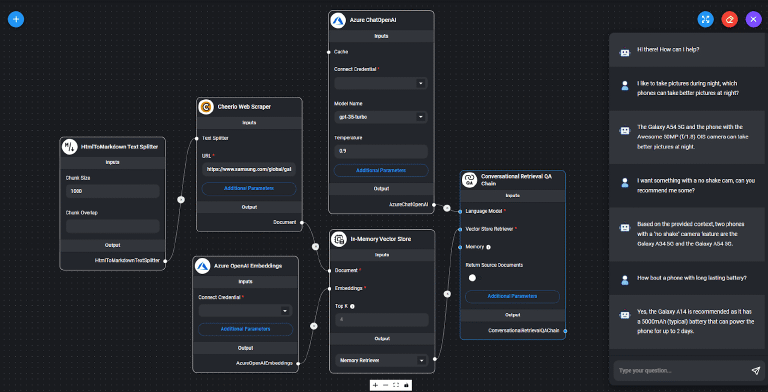This screenshot has width=768, height=392.
Task: Toggle Return Source Documents switch
Action: tap(472, 278)
